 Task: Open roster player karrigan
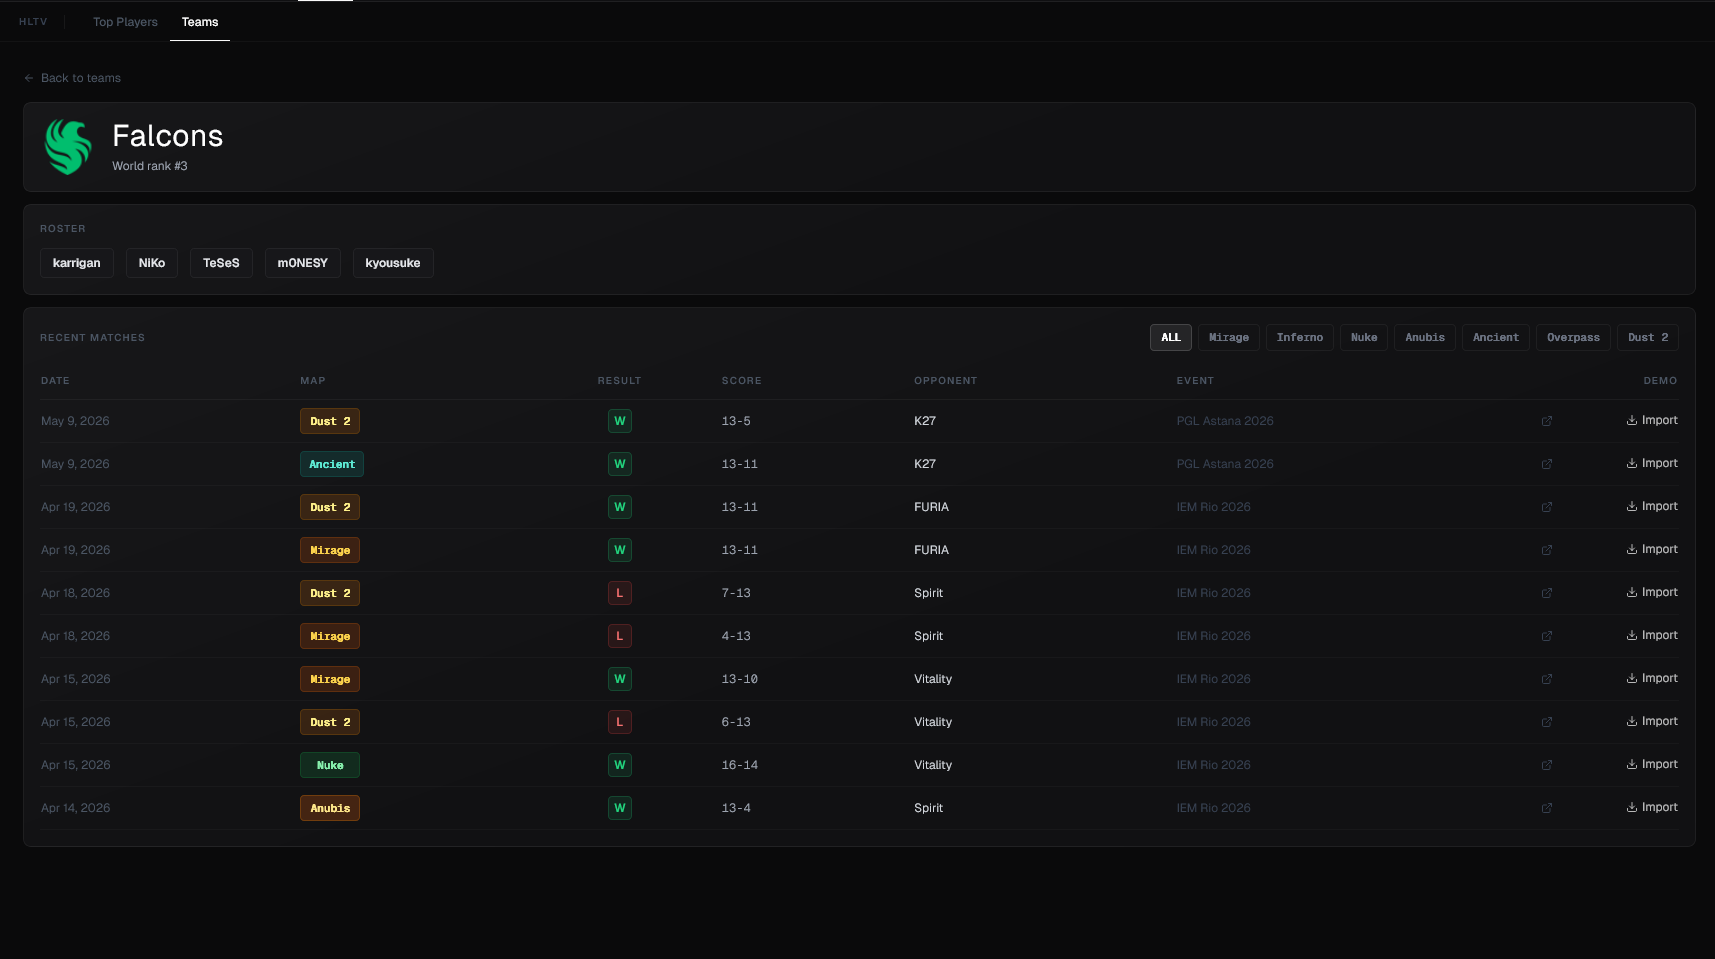77,263
